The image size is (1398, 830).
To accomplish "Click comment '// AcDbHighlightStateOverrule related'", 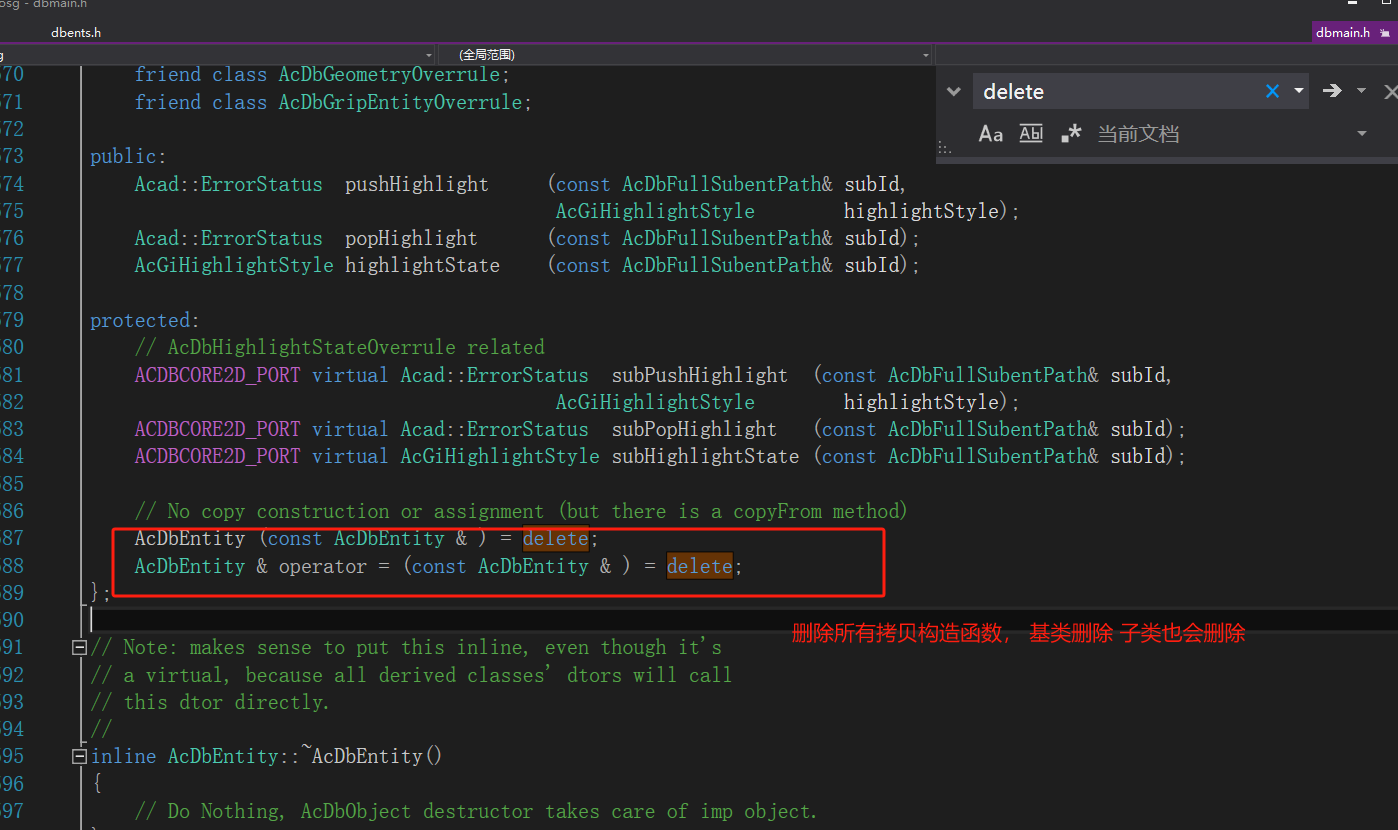I will point(340,347).
